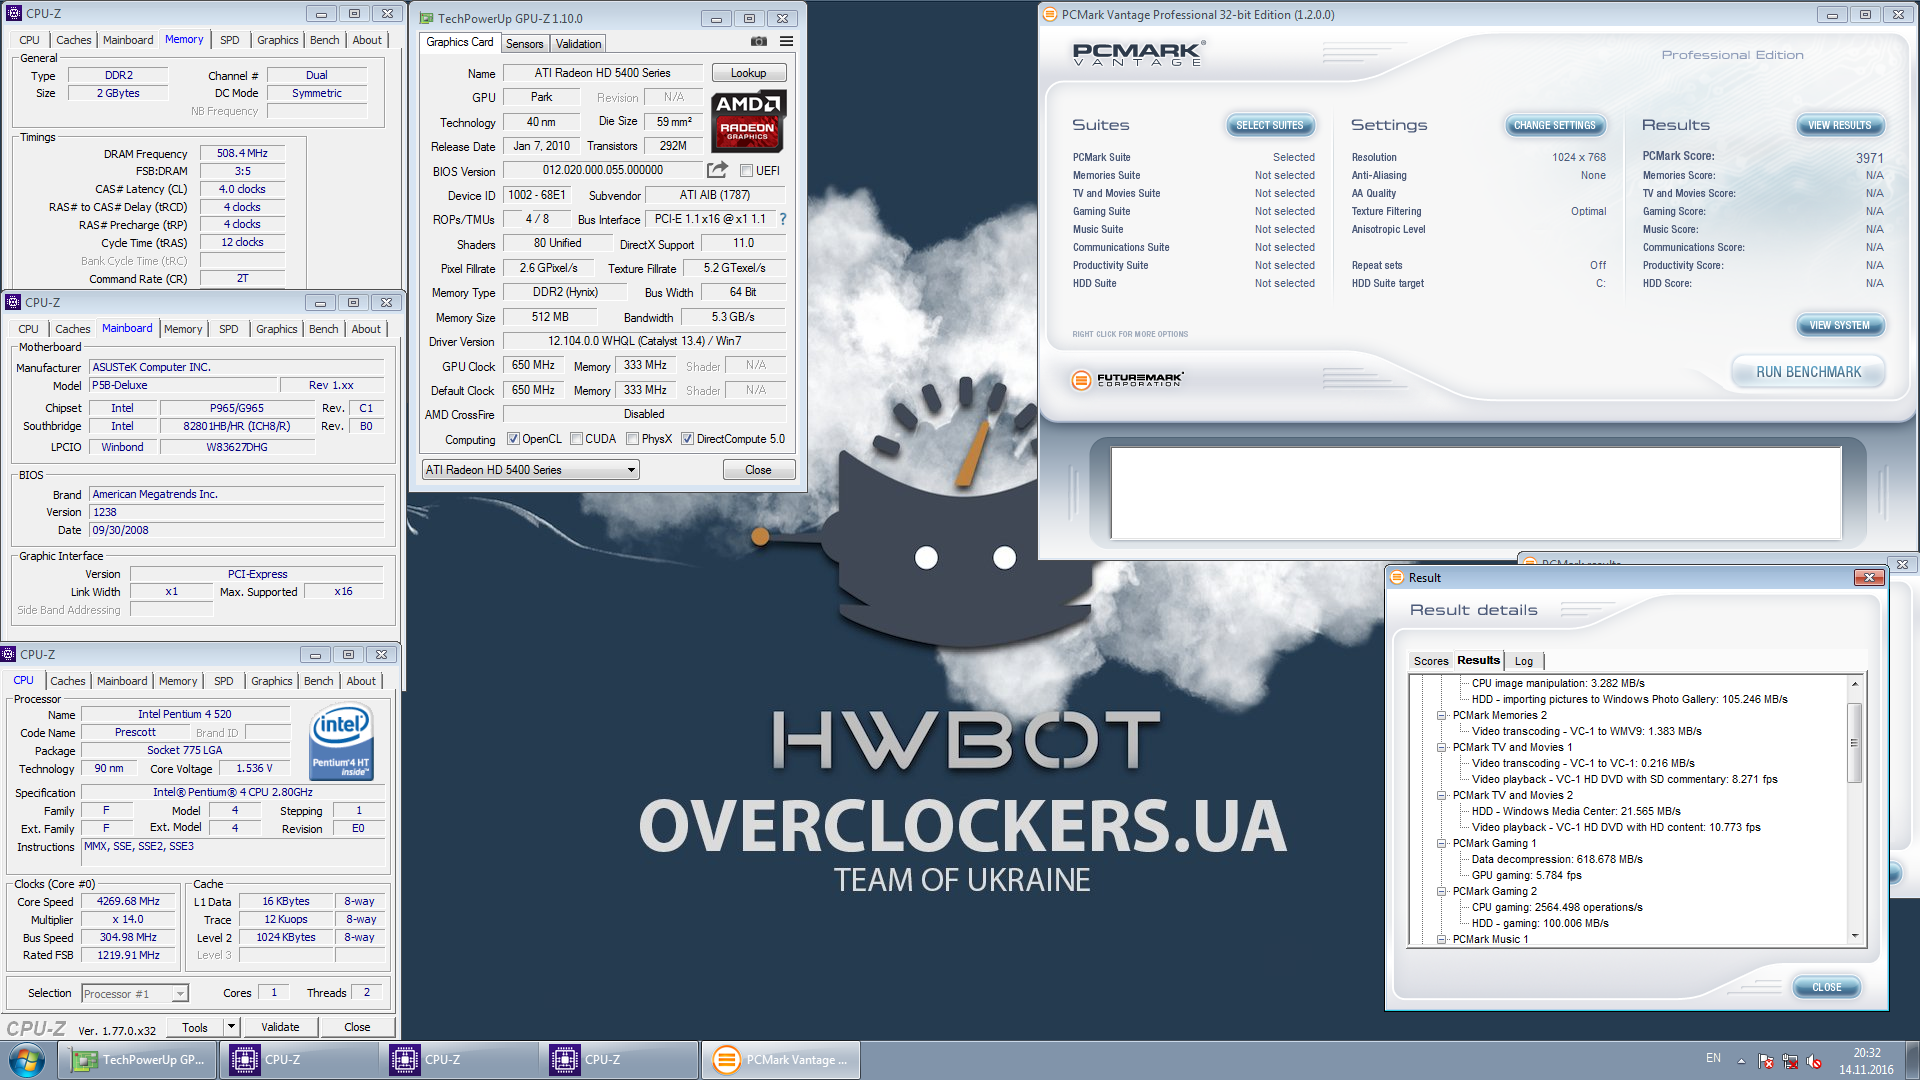Screen dimensions: 1920x1080
Task: Click the Intel Pentium 4 HT logo in CPU-Z
Action: 342,741
